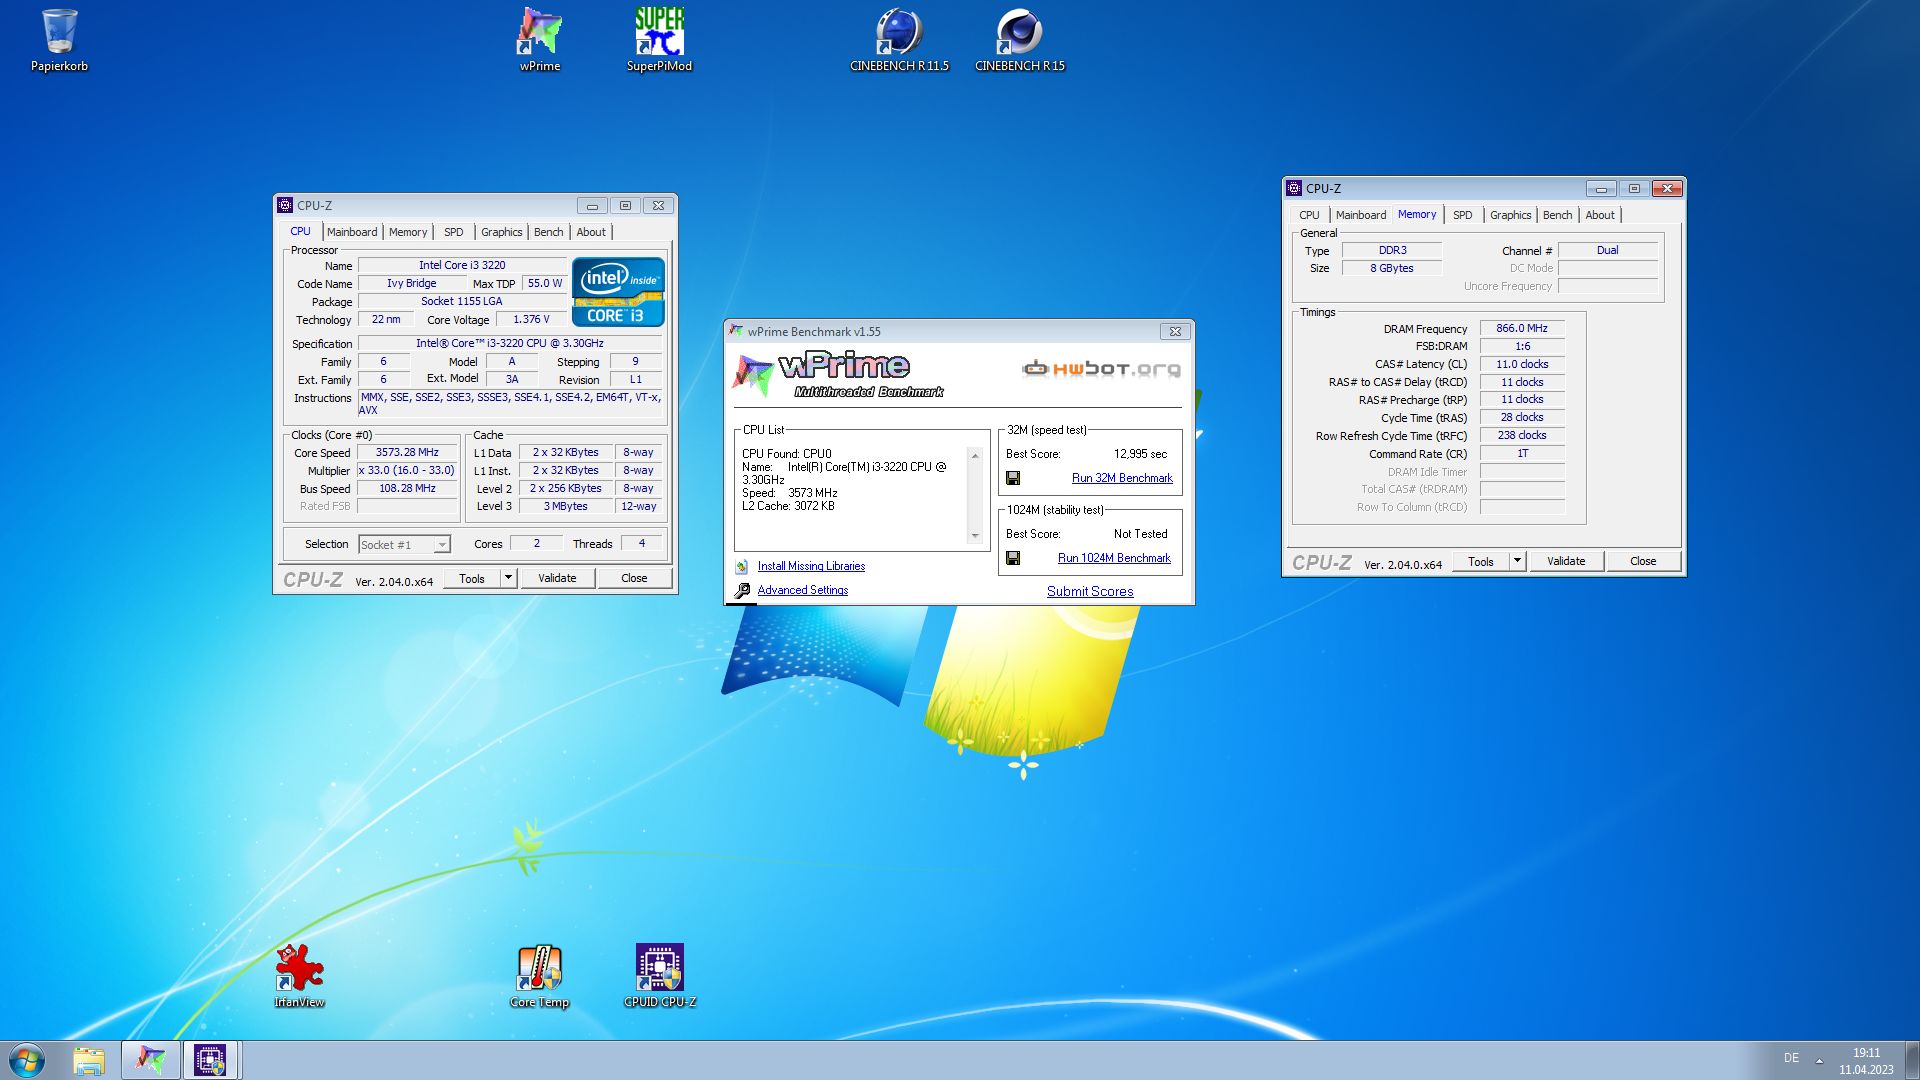Image resolution: width=1920 pixels, height=1080 pixels.
Task: Click the save icon beside Run 32M Benchmark
Action: 1013,478
